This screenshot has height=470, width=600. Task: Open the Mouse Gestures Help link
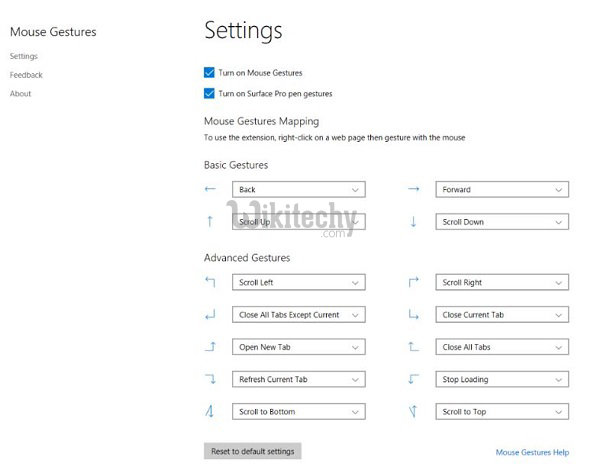532,452
